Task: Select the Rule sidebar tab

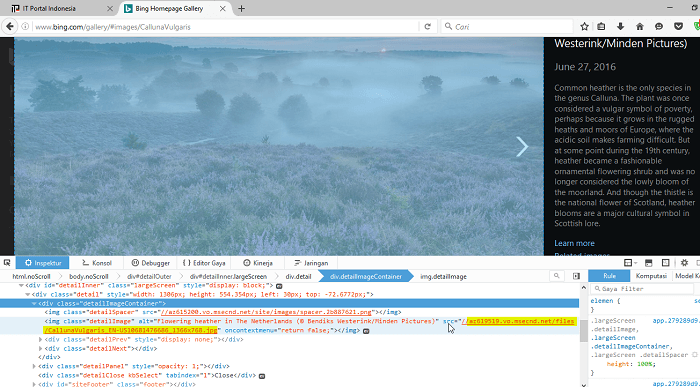Action: click(609, 276)
